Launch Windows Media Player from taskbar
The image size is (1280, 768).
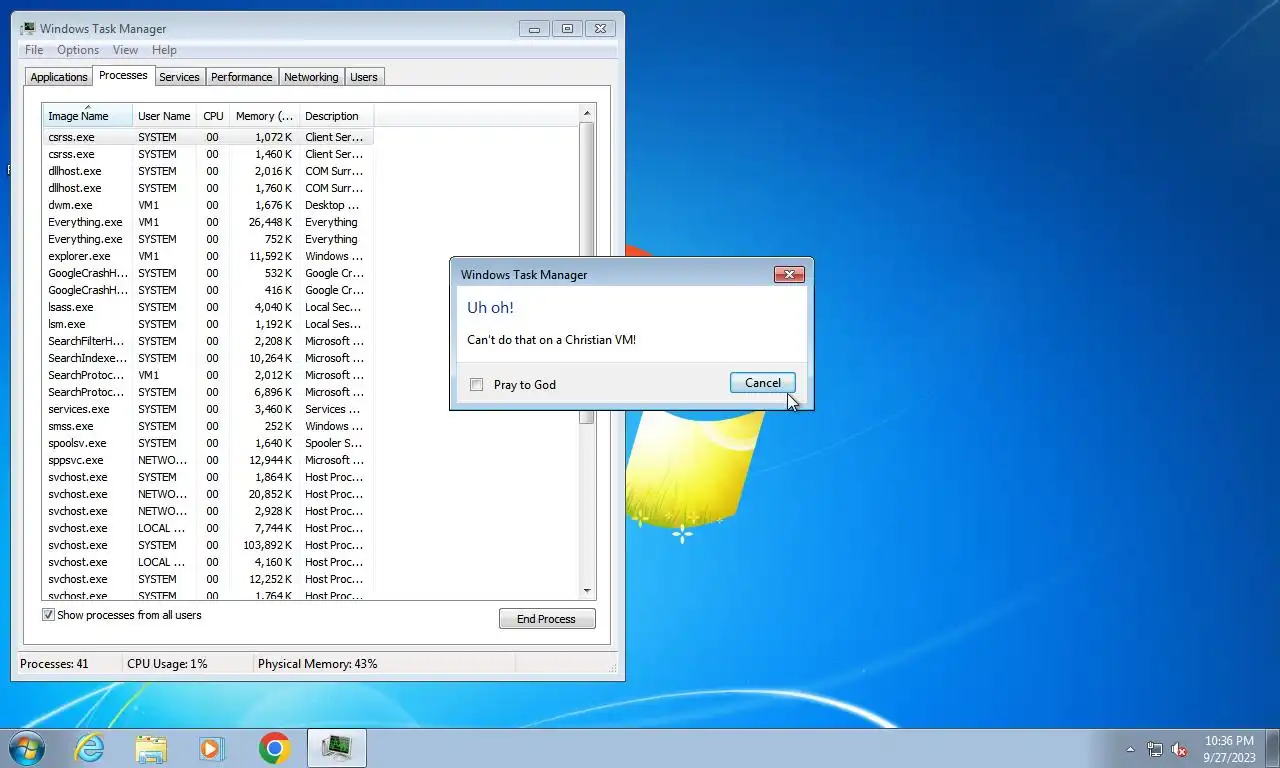212,748
